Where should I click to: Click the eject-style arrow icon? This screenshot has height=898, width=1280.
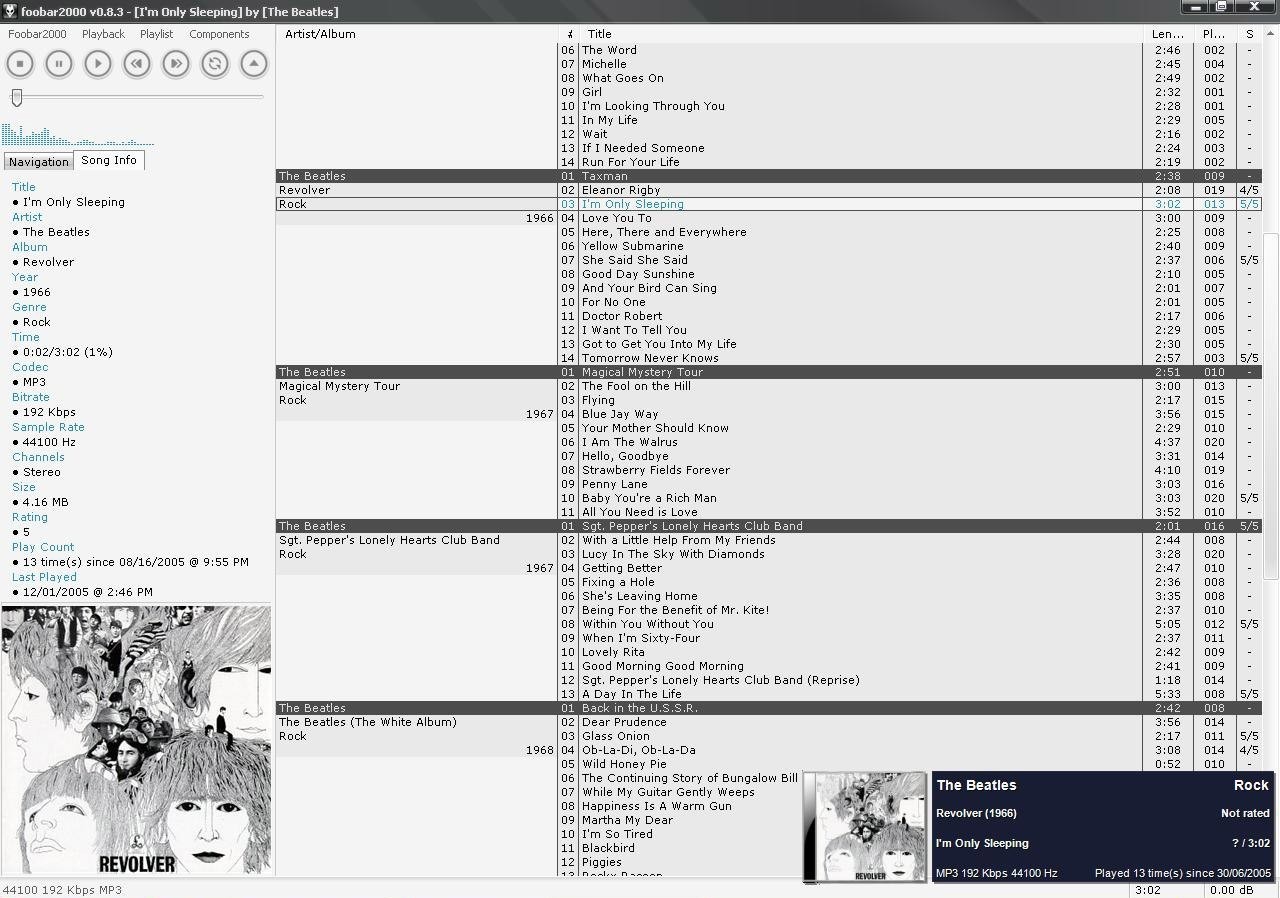pos(253,63)
